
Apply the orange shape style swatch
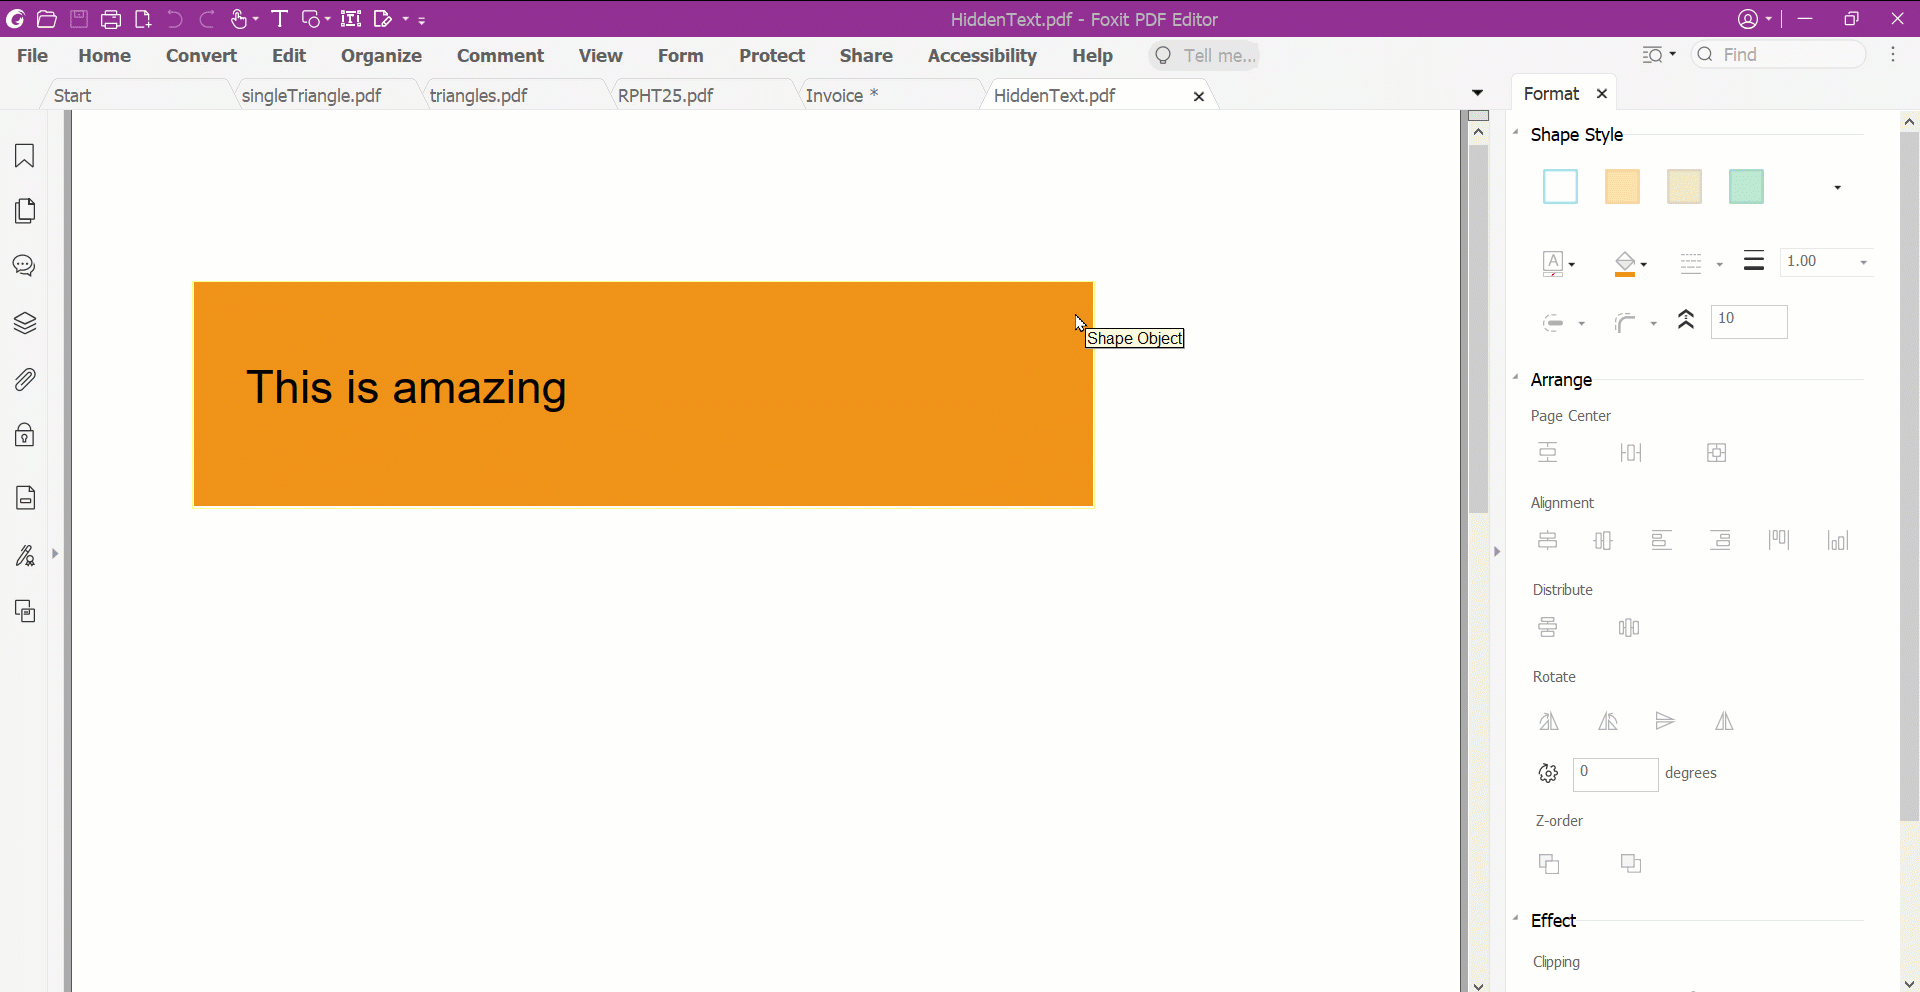point(1622,187)
